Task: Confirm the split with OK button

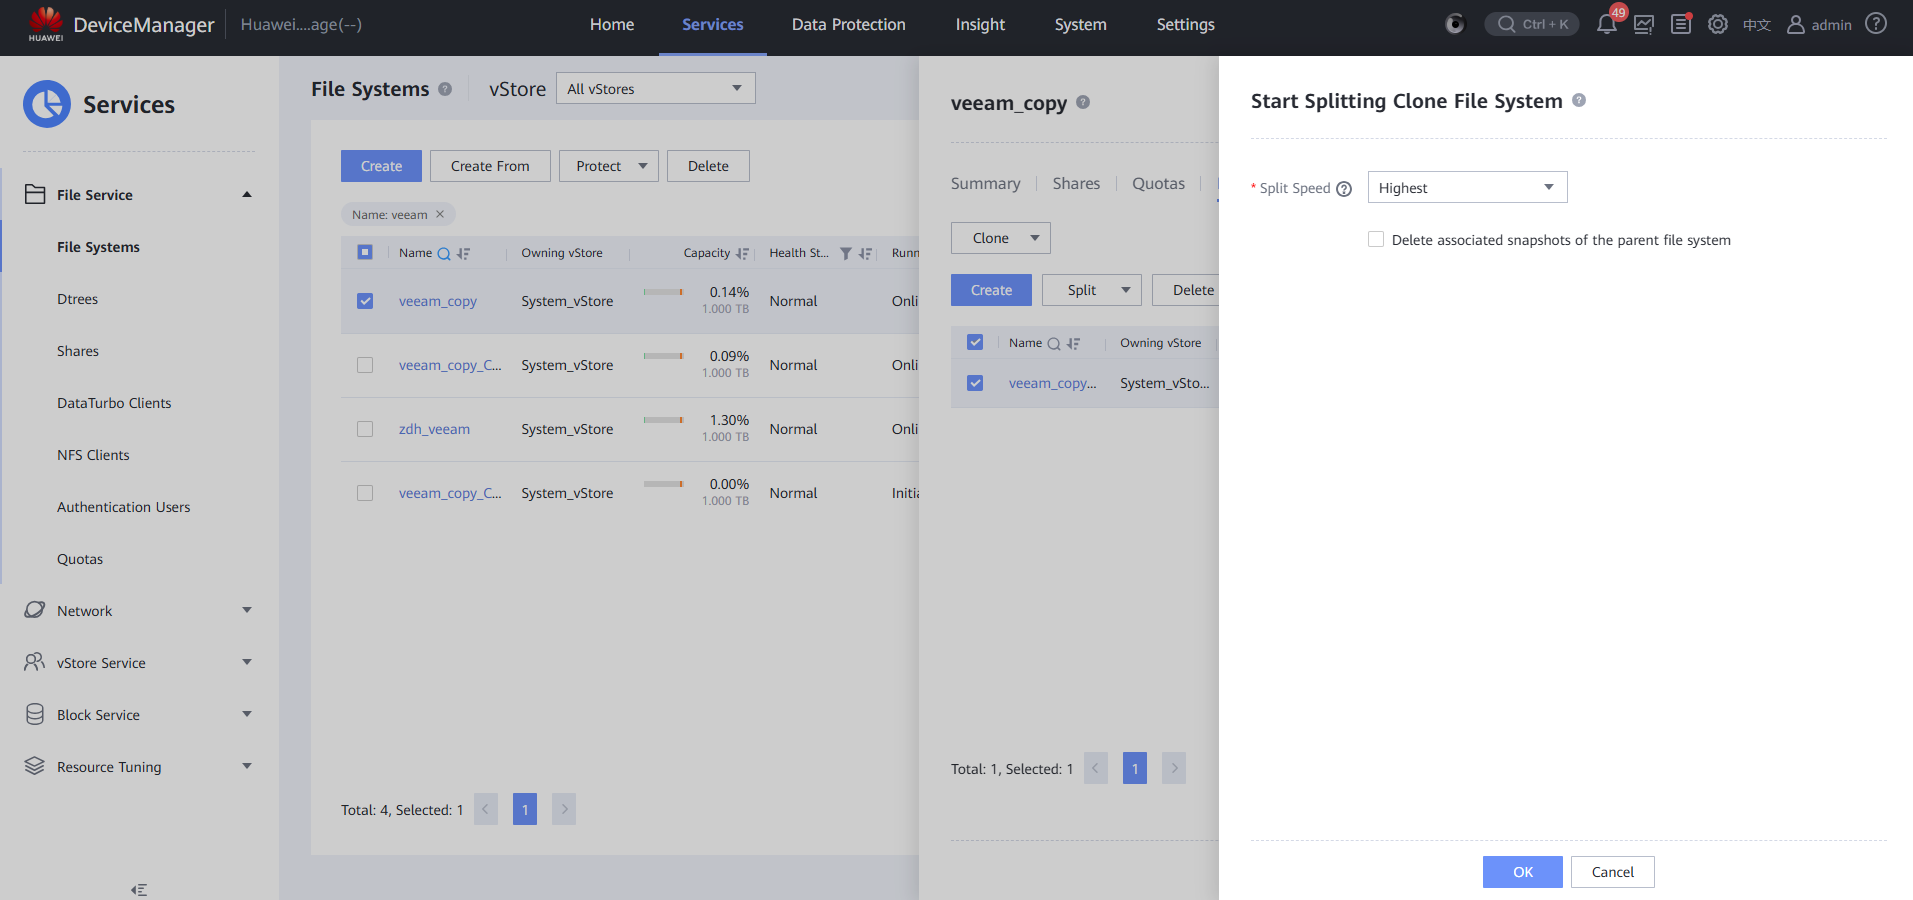Action: pyautogui.click(x=1522, y=872)
